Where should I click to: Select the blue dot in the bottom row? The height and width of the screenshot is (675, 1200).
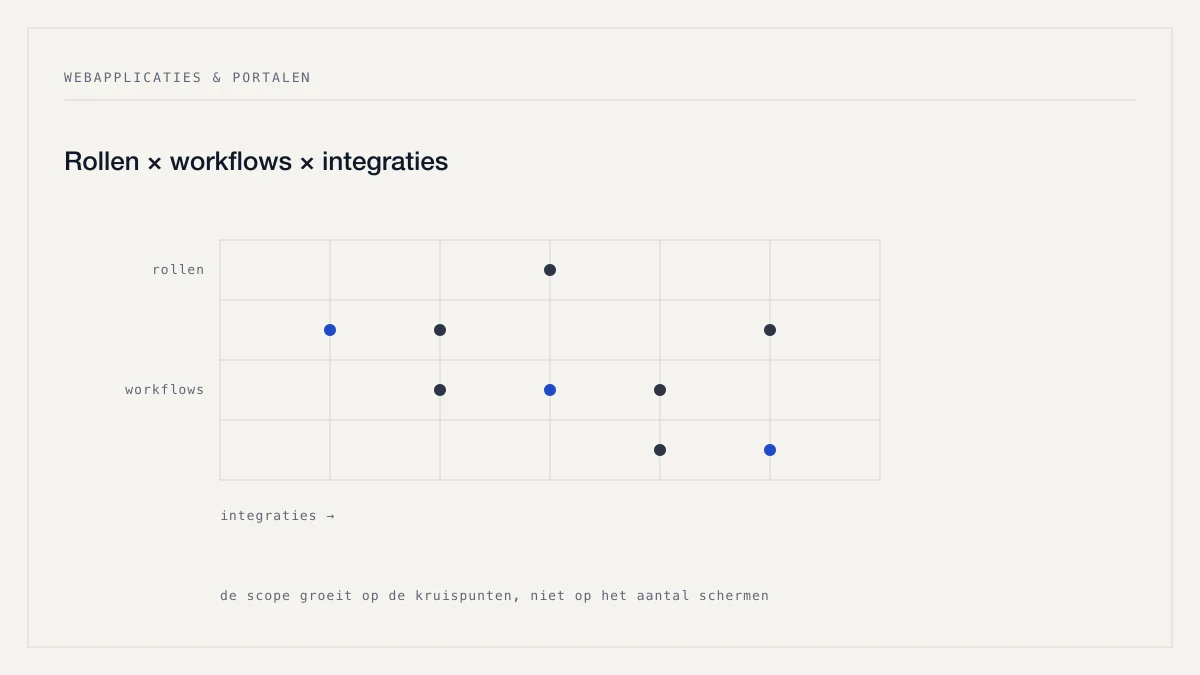770,450
